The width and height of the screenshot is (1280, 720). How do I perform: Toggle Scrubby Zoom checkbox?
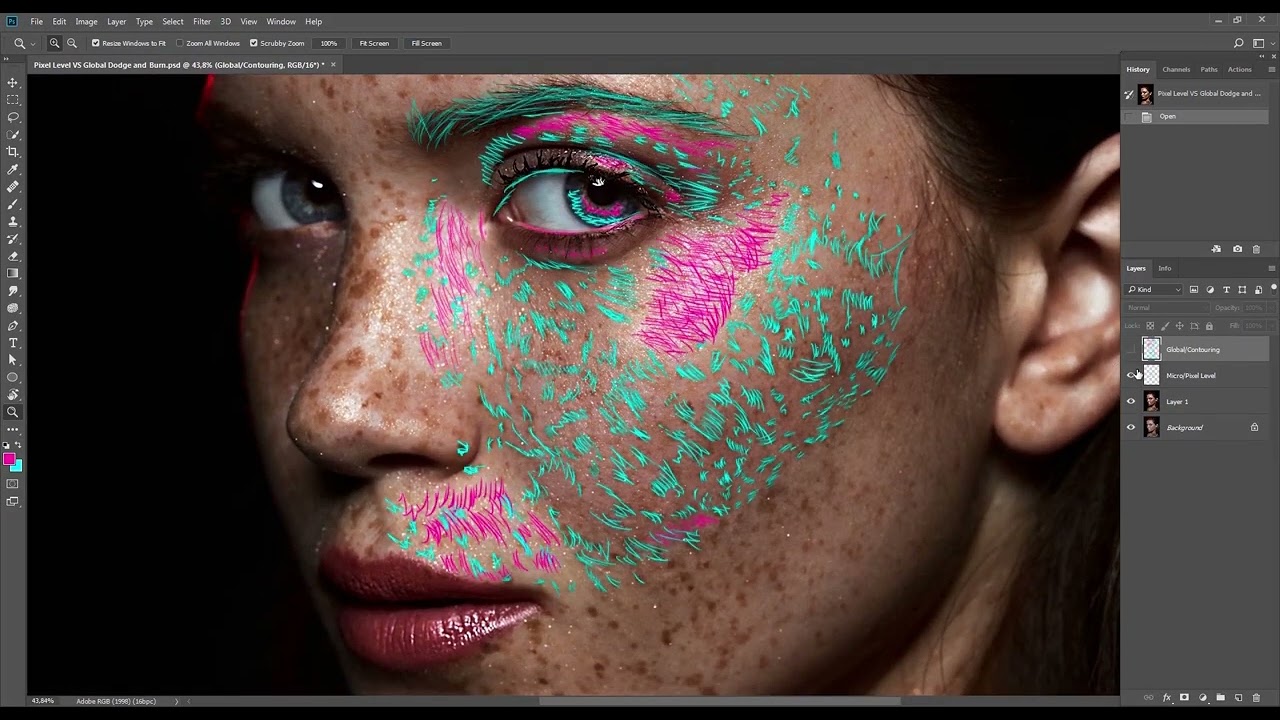tap(253, 43)
